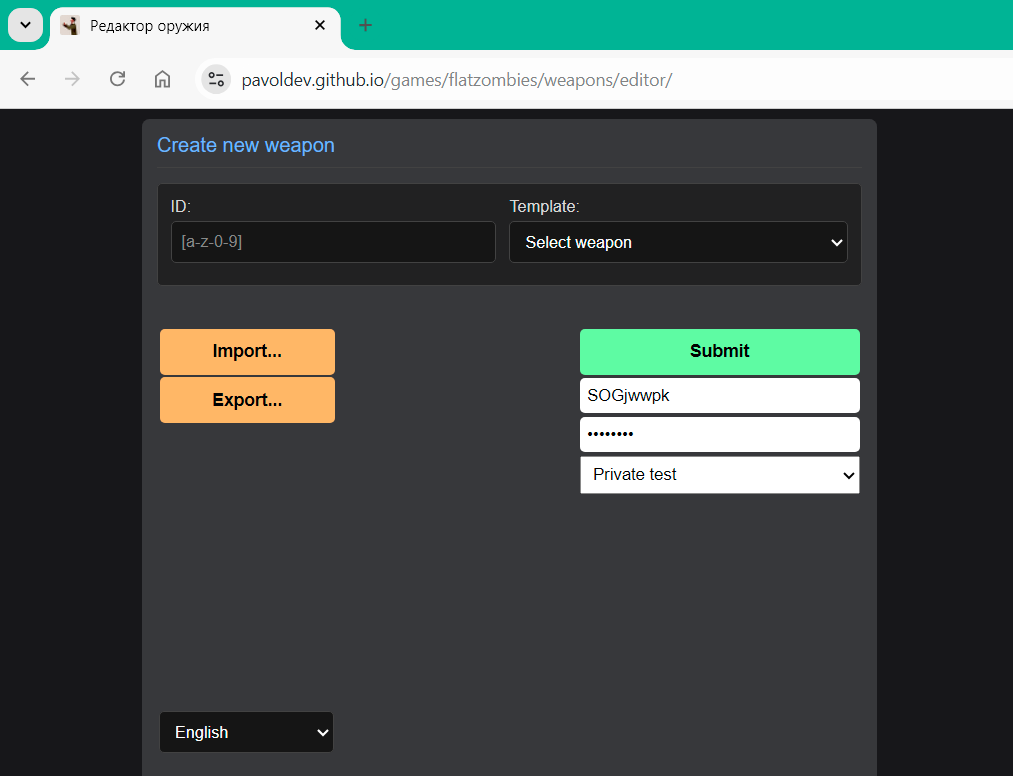Submit the weapon with green button
The height and width of the screenshot is (776, 1013).
(x=720, y=351)
